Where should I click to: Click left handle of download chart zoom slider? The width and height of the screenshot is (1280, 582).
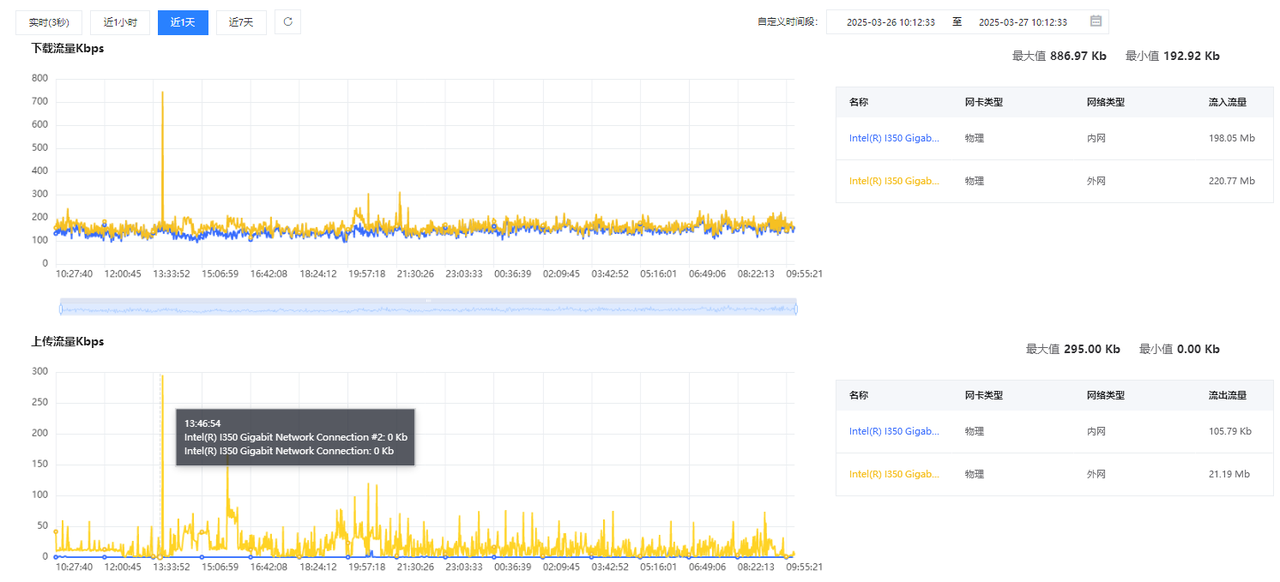(x=60, y=309)
